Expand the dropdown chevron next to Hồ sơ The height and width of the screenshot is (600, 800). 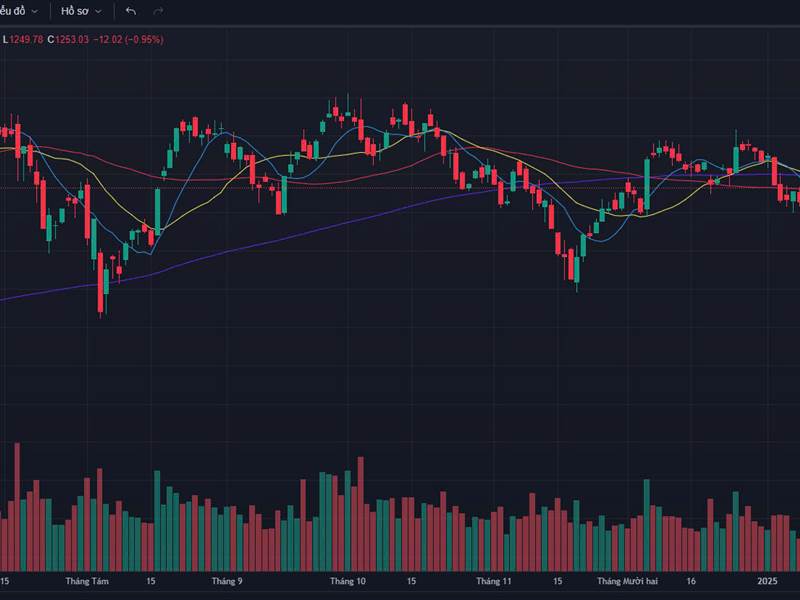(98, 11)
